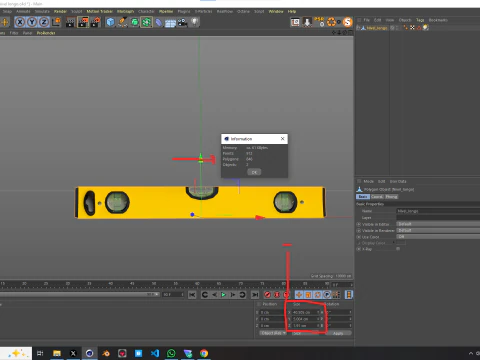480x360 pixels.
Task: Toggle the Y axis lock
Action: click(32, 22)
